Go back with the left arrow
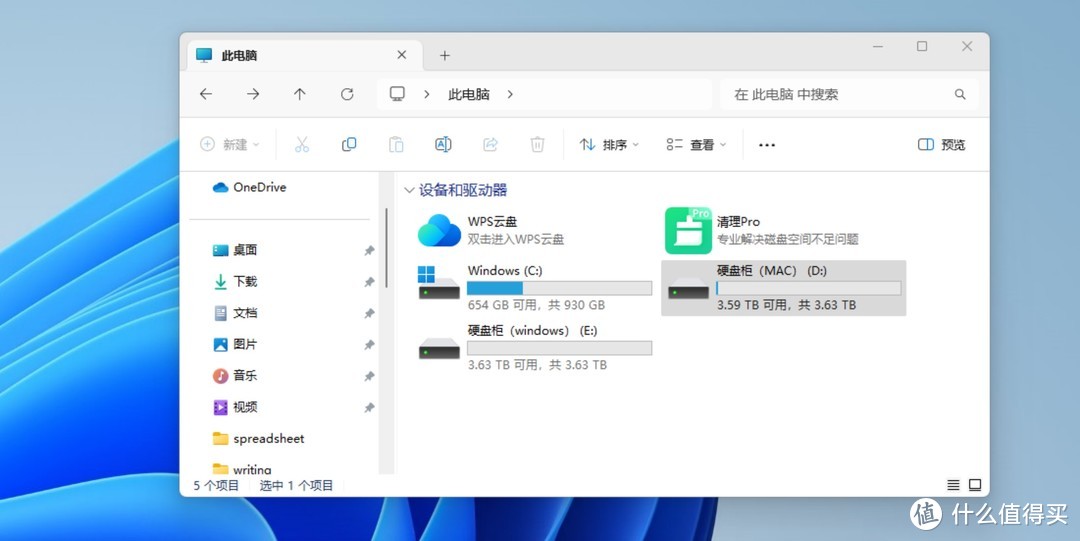1080x541 pixels. (206, 94)
